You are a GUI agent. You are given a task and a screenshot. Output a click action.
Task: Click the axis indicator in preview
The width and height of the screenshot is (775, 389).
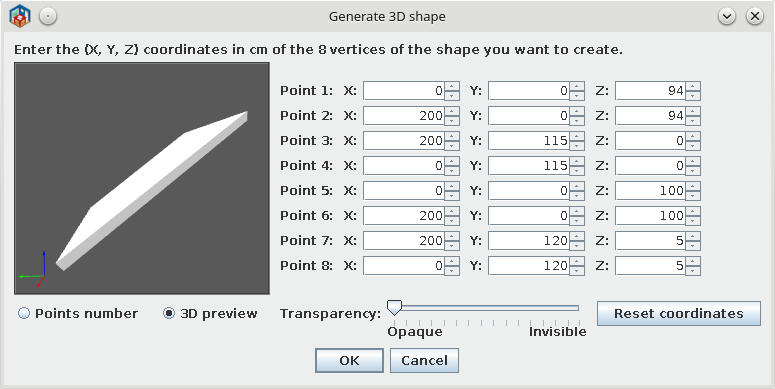33,271
